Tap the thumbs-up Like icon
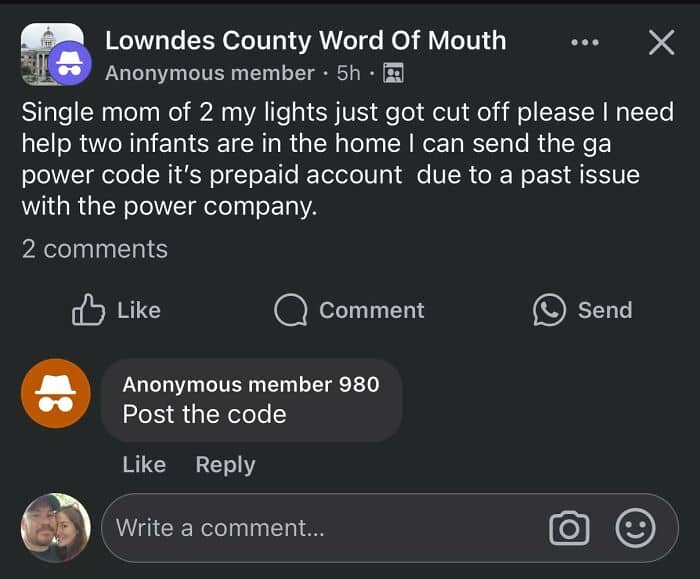 pos(89,310)
